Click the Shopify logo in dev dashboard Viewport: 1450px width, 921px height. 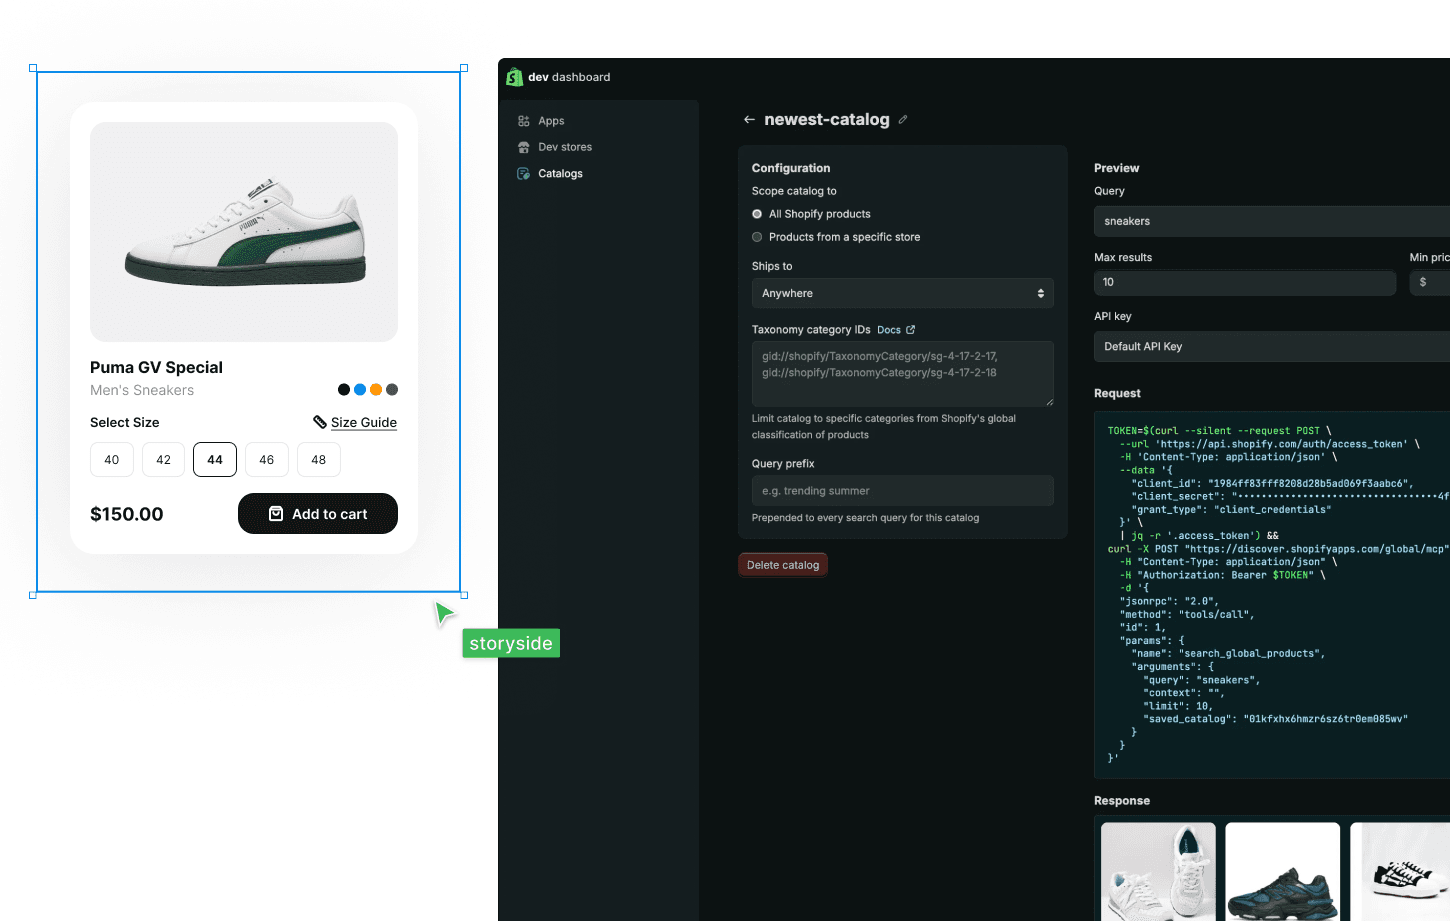(515, 77)
